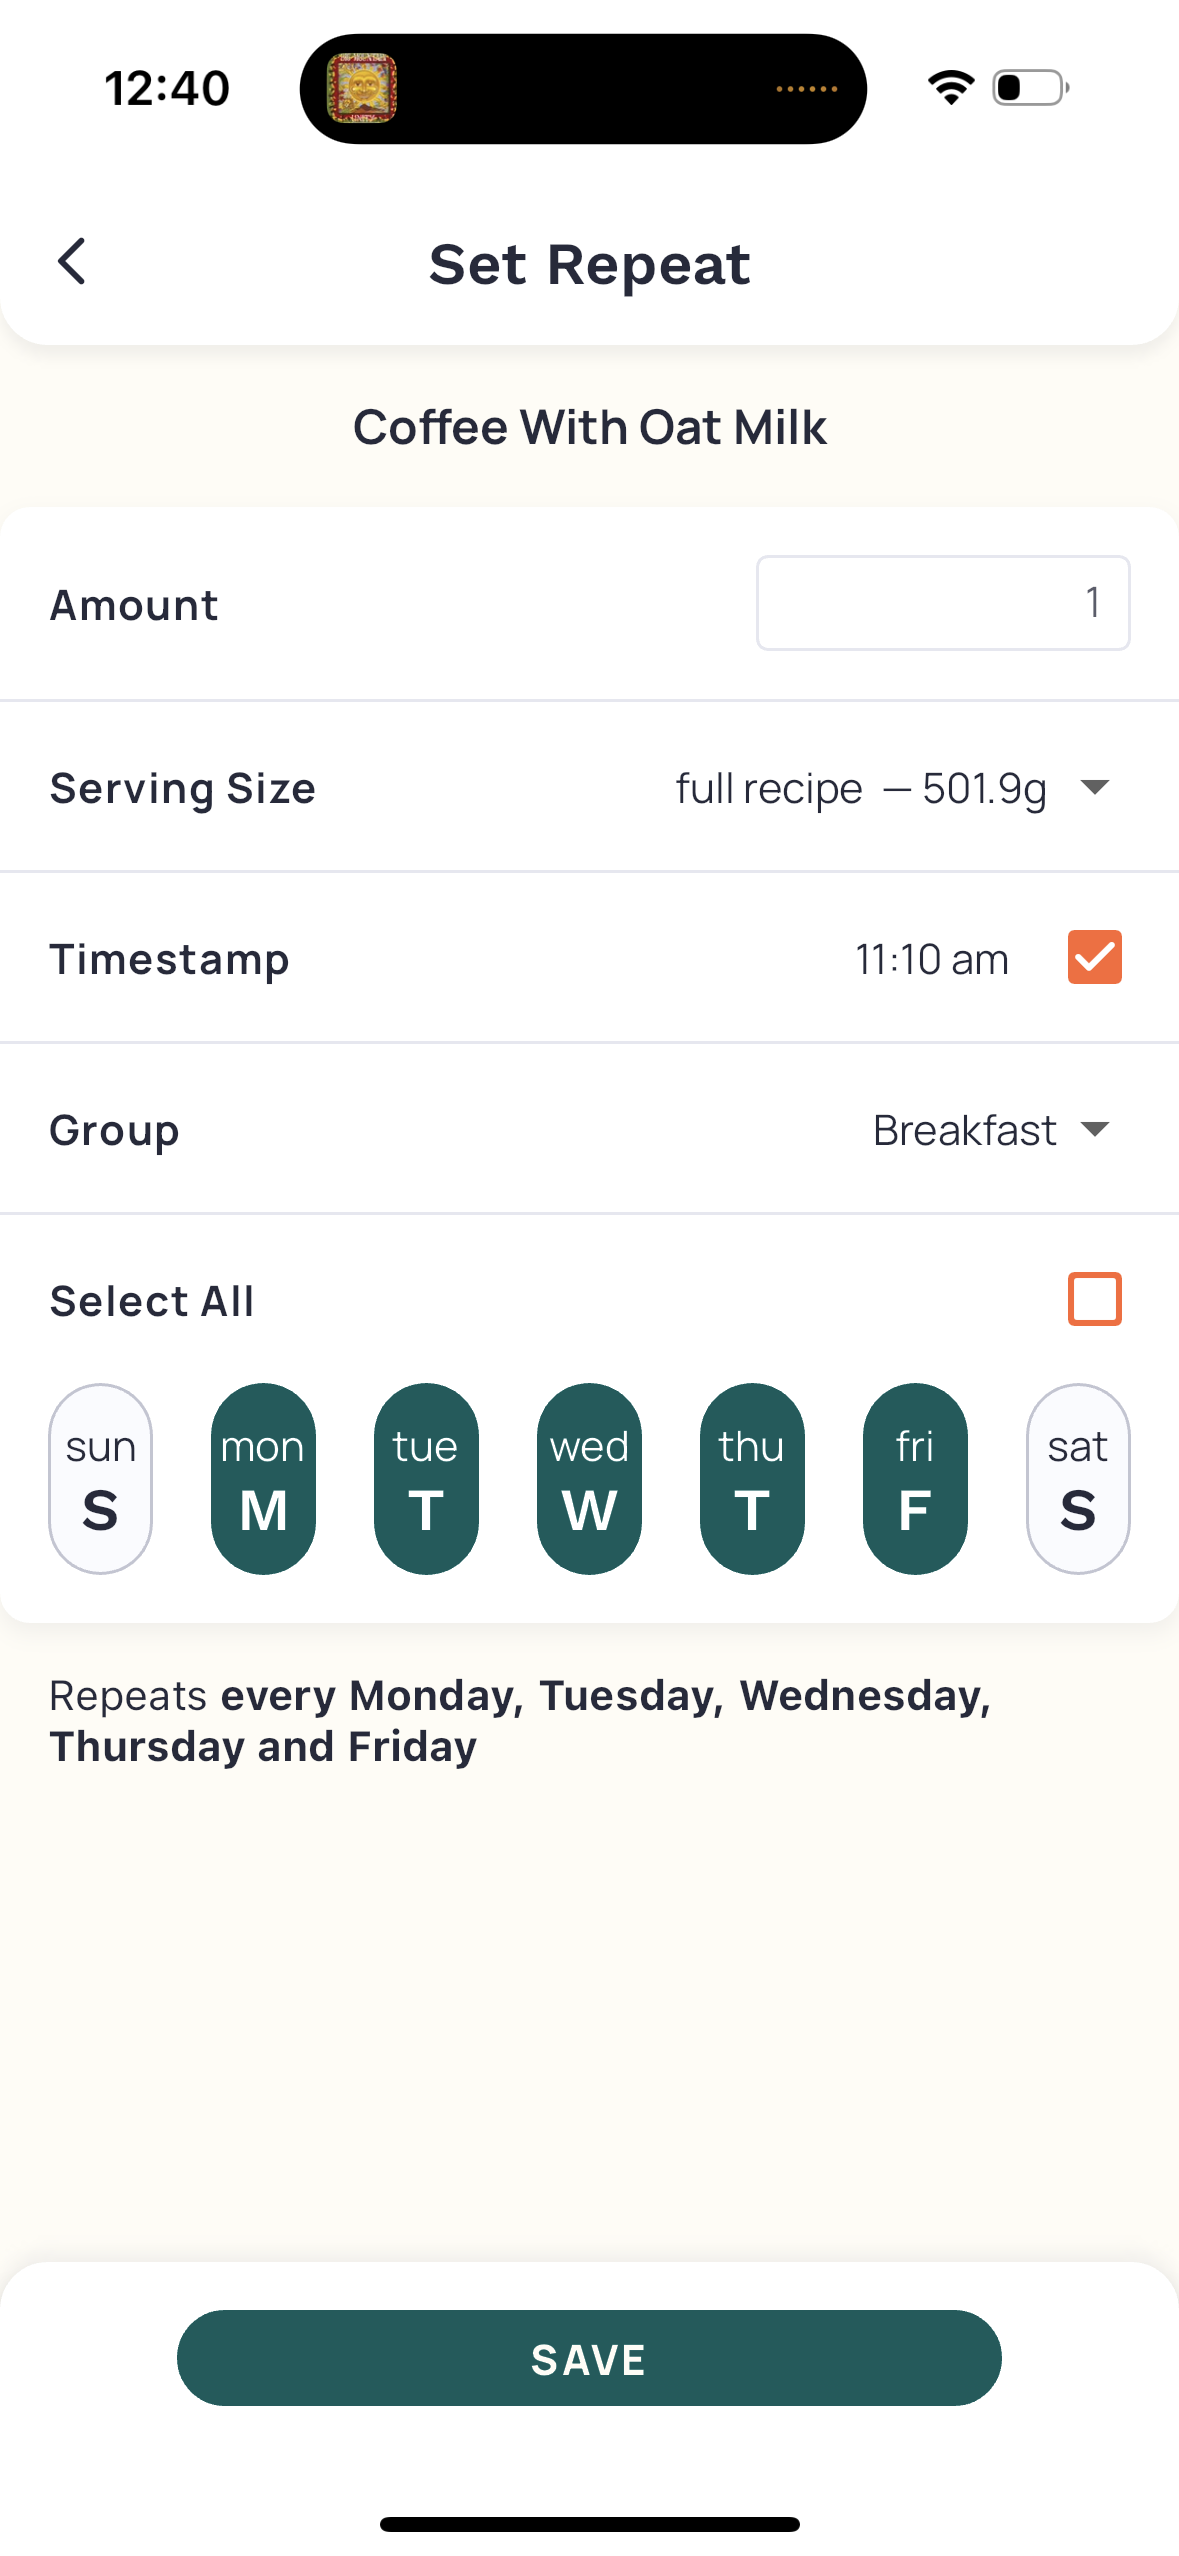Focus the Amount input field
1179x2556 pixels.
pyautogui.click(x=943, y=603)
